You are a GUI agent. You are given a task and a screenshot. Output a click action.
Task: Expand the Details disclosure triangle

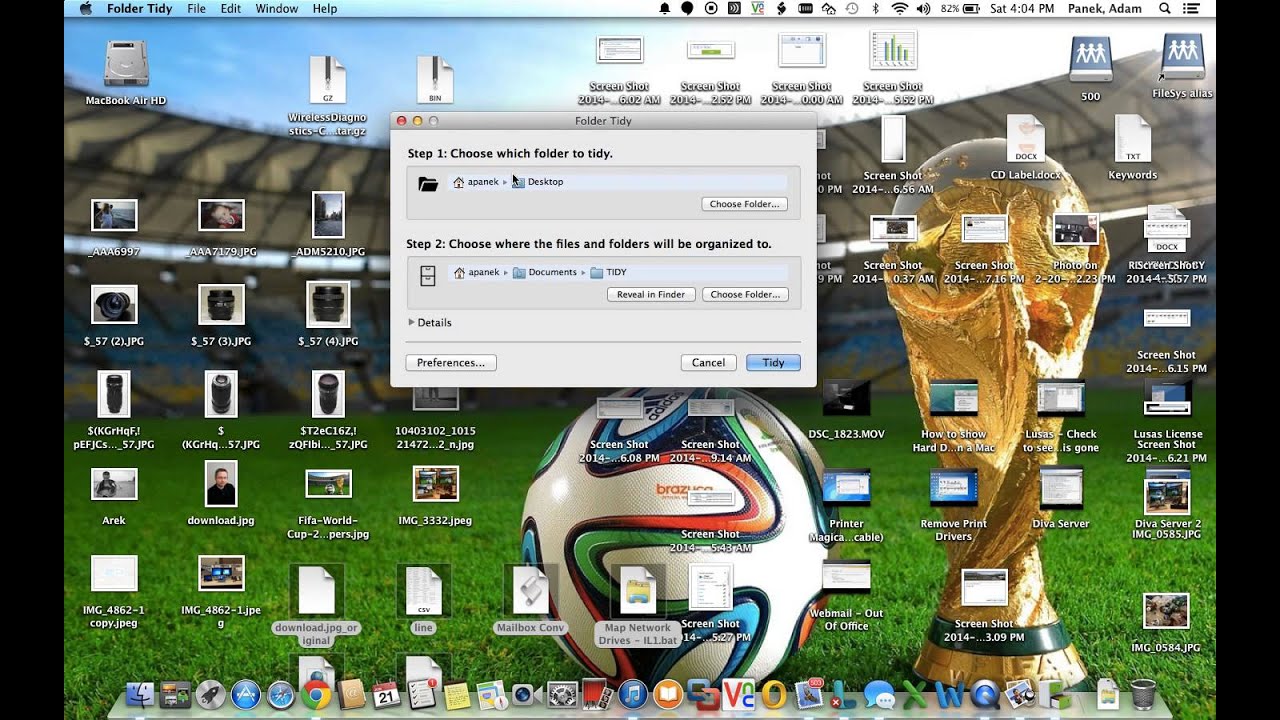pos(412,322)
